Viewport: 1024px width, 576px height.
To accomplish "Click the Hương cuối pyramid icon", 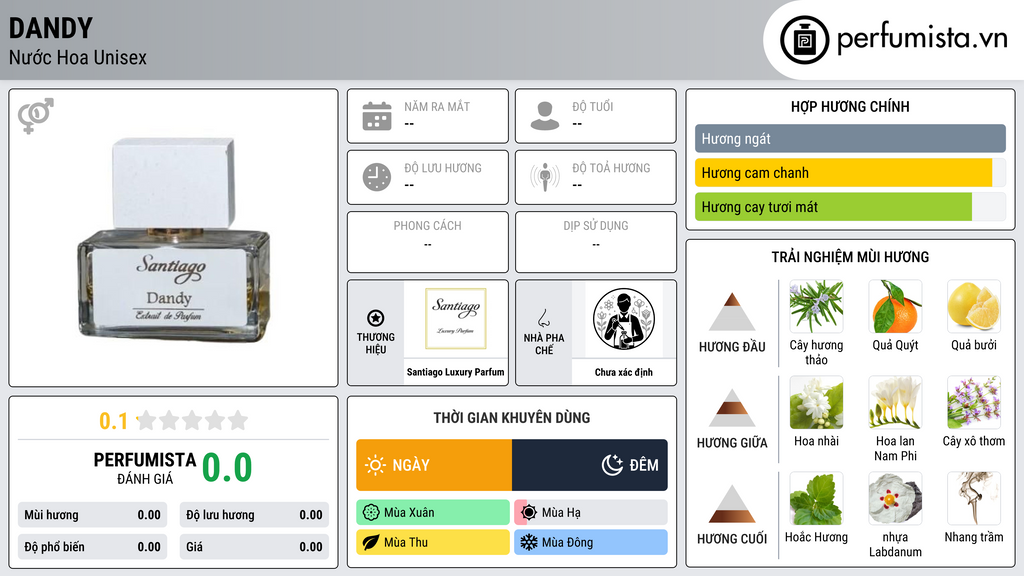I will 732,504.
